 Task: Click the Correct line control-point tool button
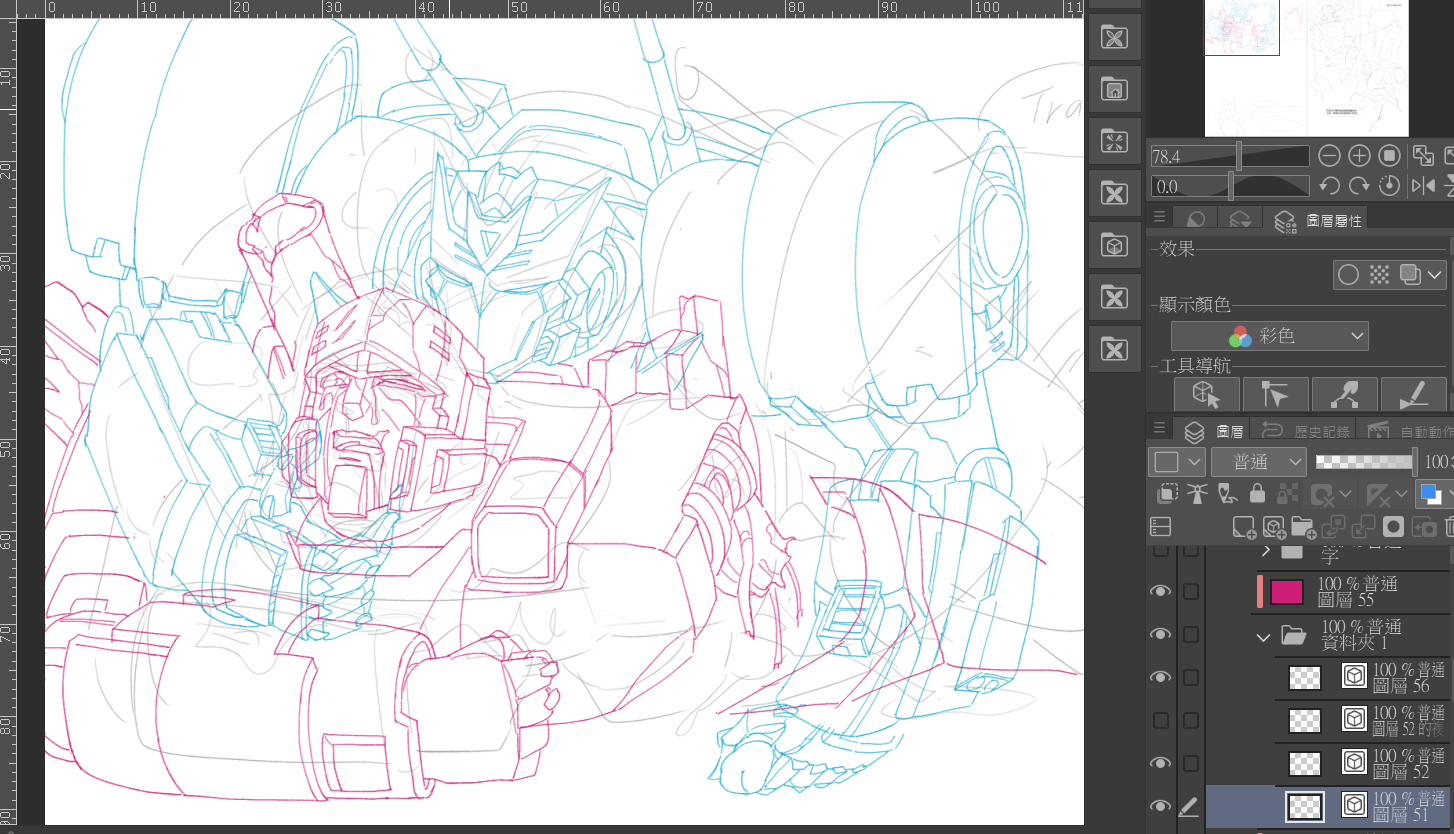point(1344,395)
